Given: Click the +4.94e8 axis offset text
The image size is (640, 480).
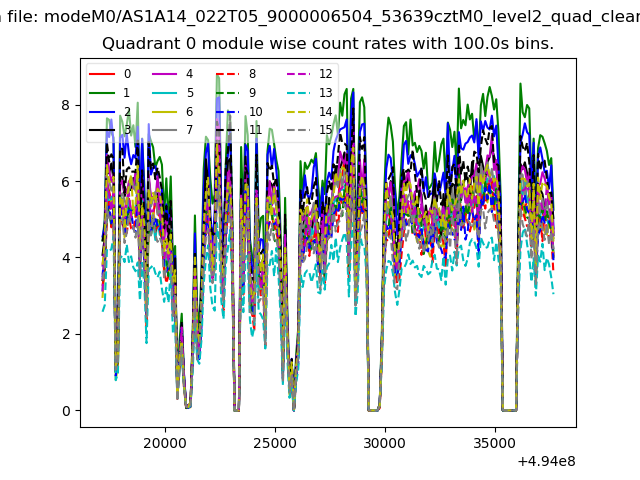Looking at the screenshot, I should pyautogui.click(x=542, y=462).
